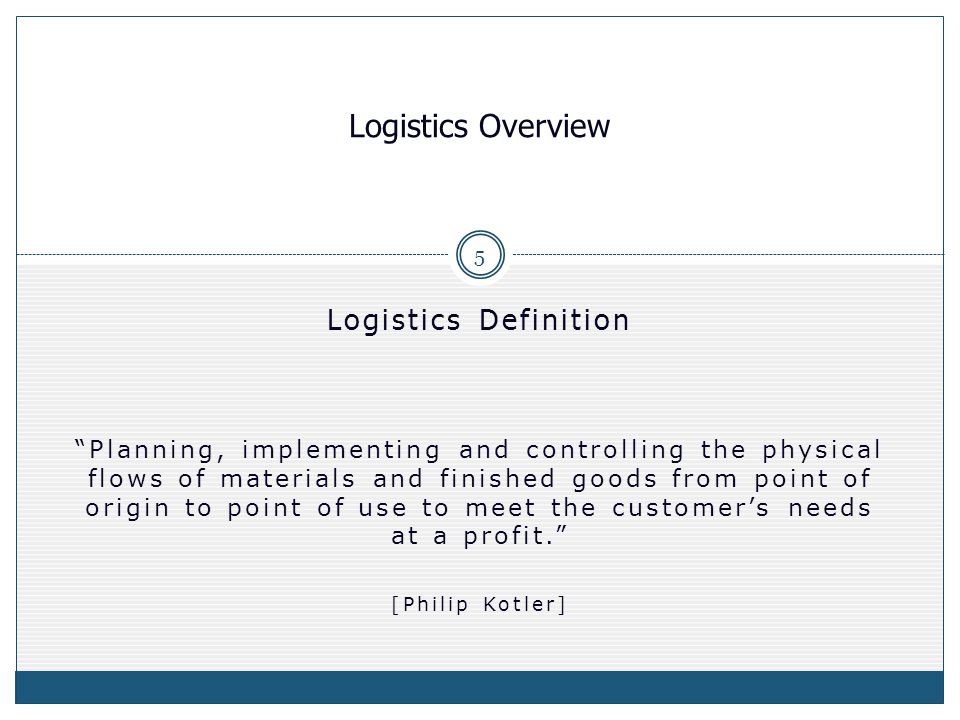The height and width of the screenshot is (720, 960).
Task: Click the word materials in the quote
Action: point(288,479)
